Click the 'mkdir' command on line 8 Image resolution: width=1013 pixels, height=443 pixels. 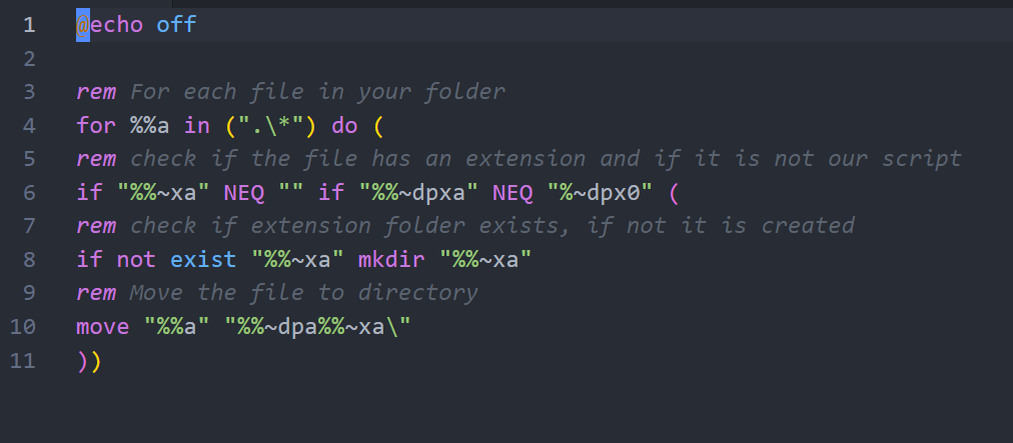392,260
